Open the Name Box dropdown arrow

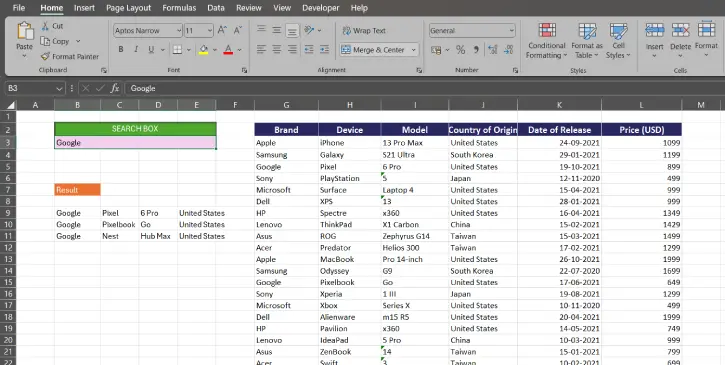click(x=59, y=88)
